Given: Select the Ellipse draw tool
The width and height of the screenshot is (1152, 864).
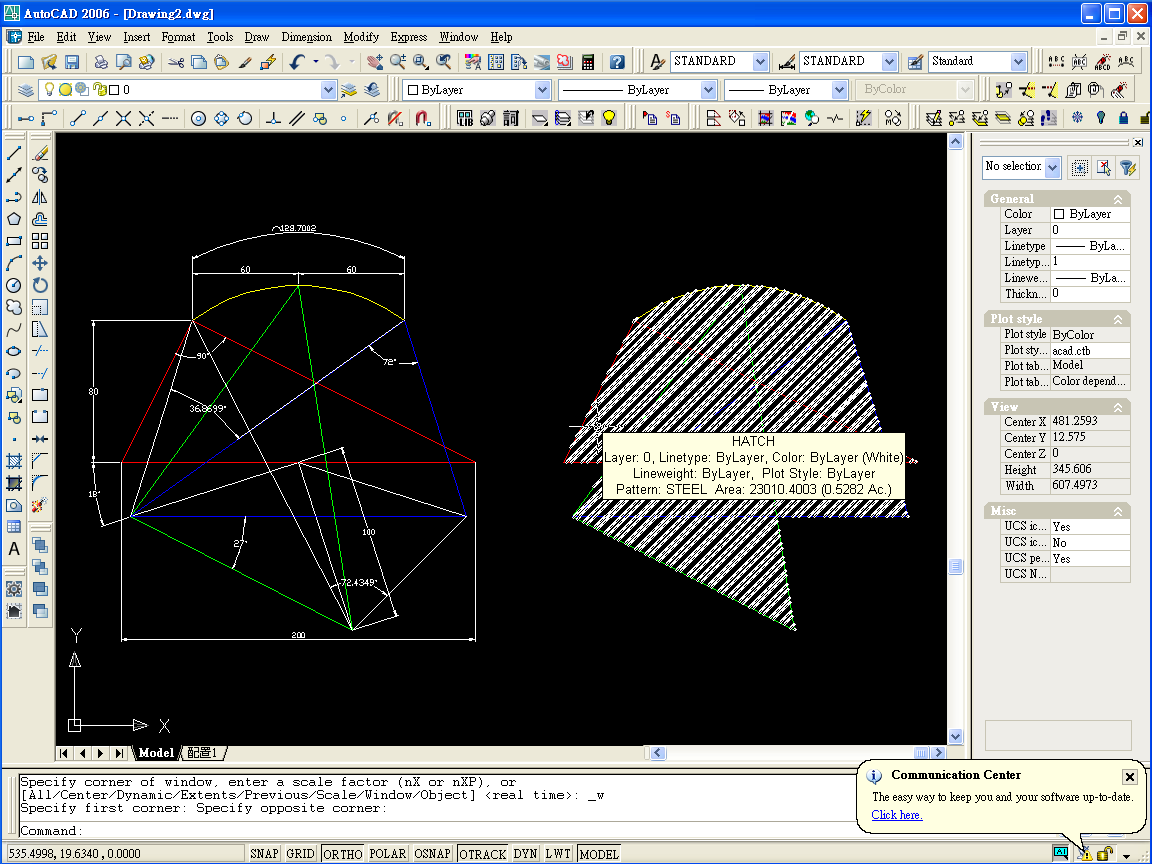Looking at the screenshot, I should point(14,351).
